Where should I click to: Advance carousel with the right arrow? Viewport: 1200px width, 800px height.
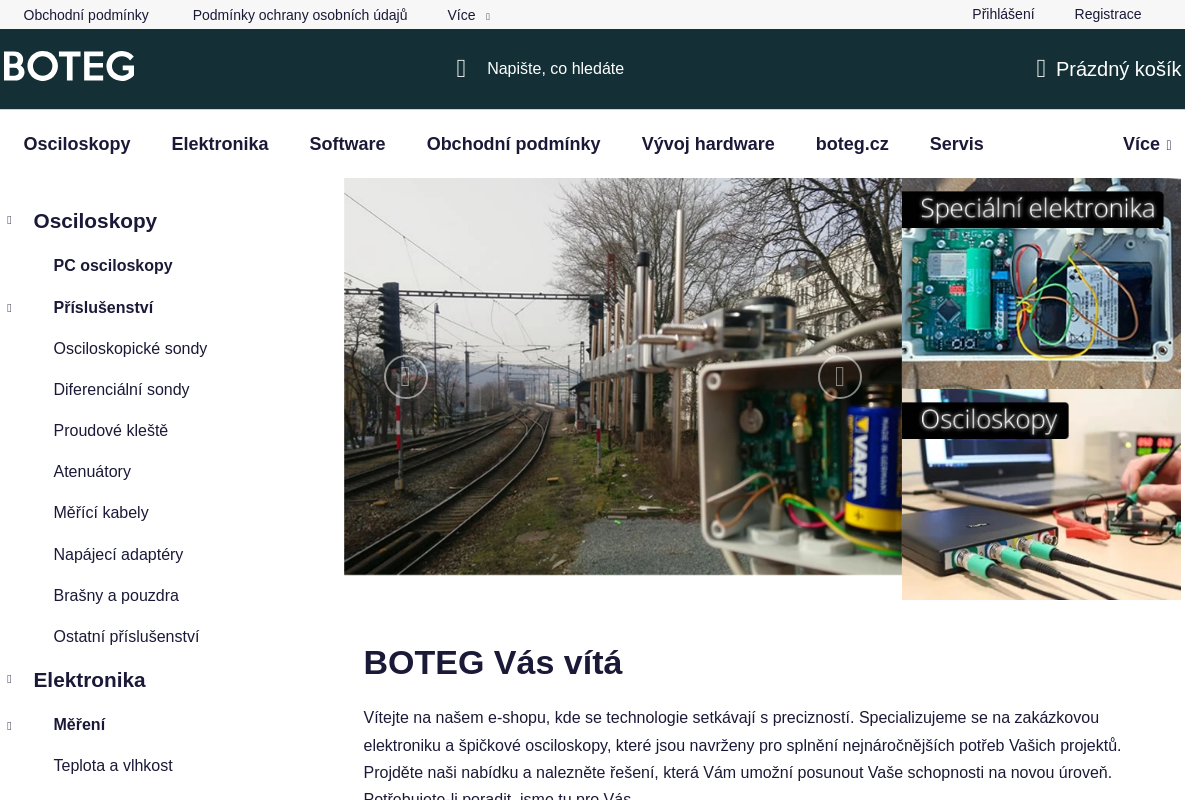[840, 377]
